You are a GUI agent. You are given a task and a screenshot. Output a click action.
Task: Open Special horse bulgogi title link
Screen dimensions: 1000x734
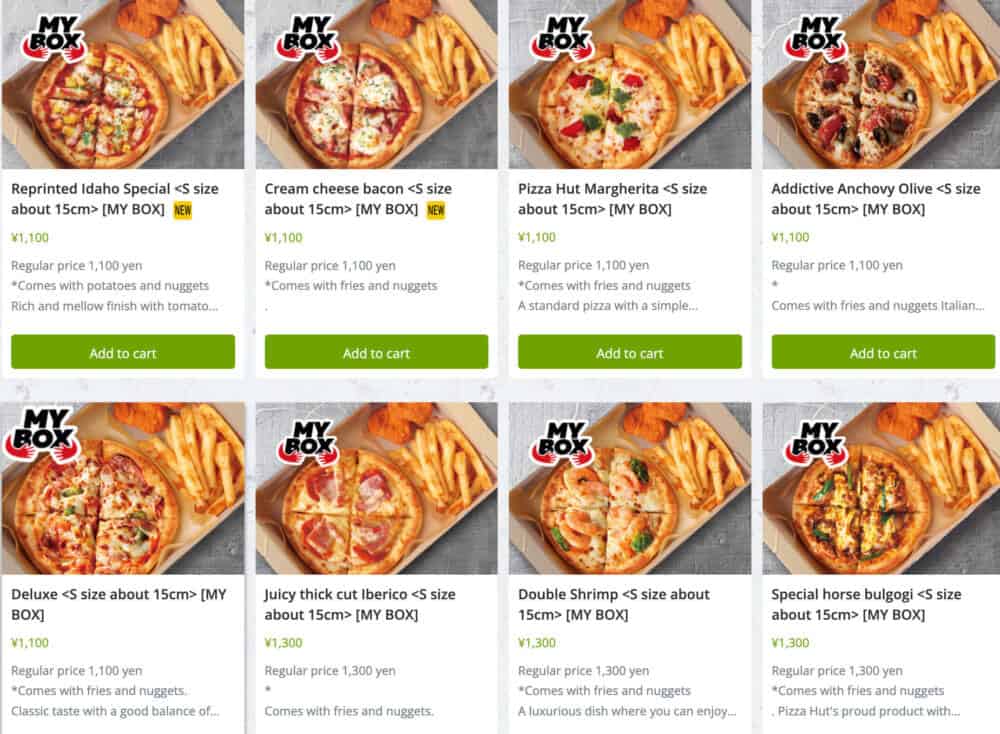[866, 604]
